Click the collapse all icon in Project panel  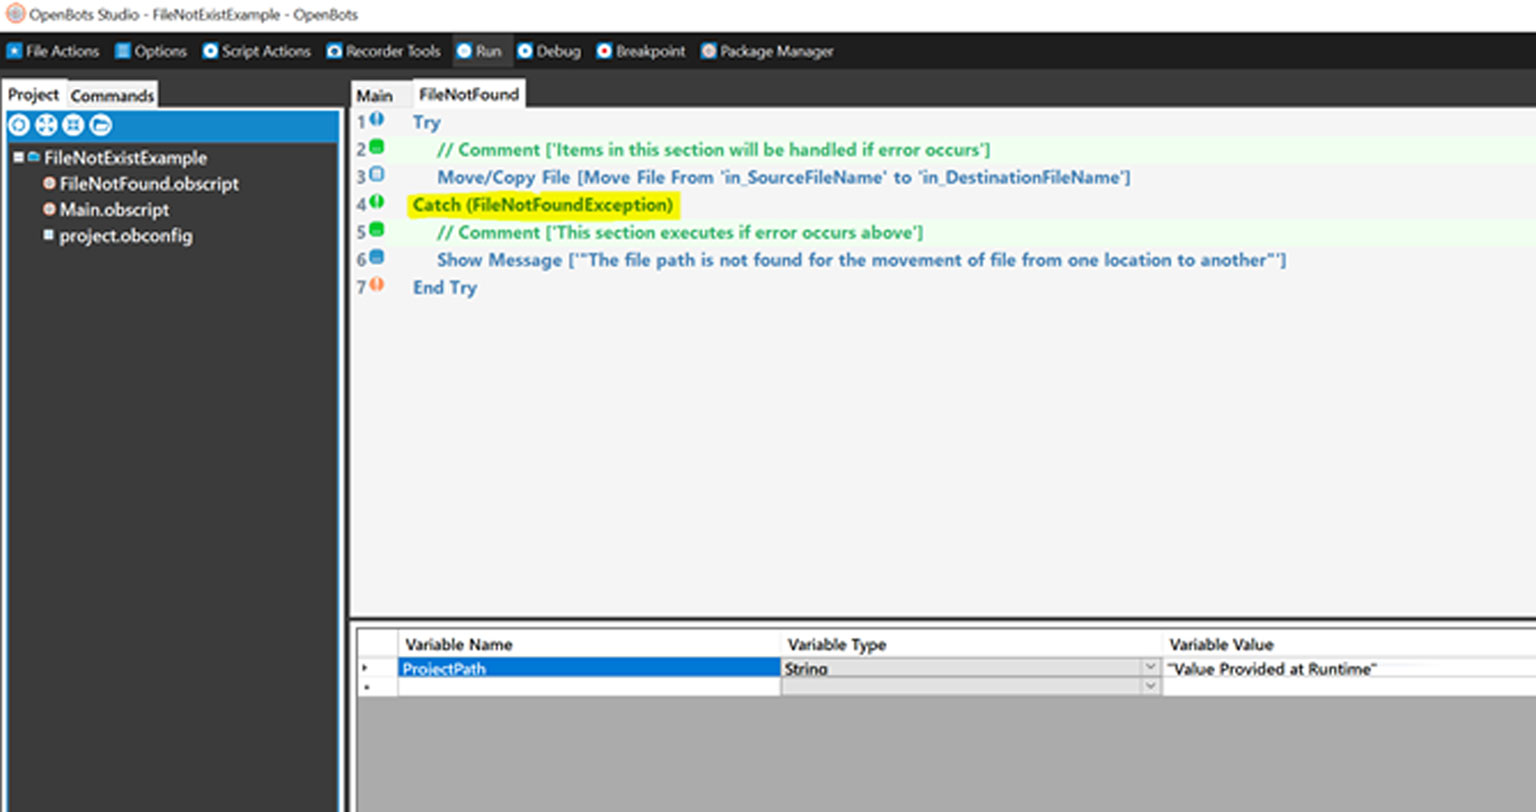[73, 125]
